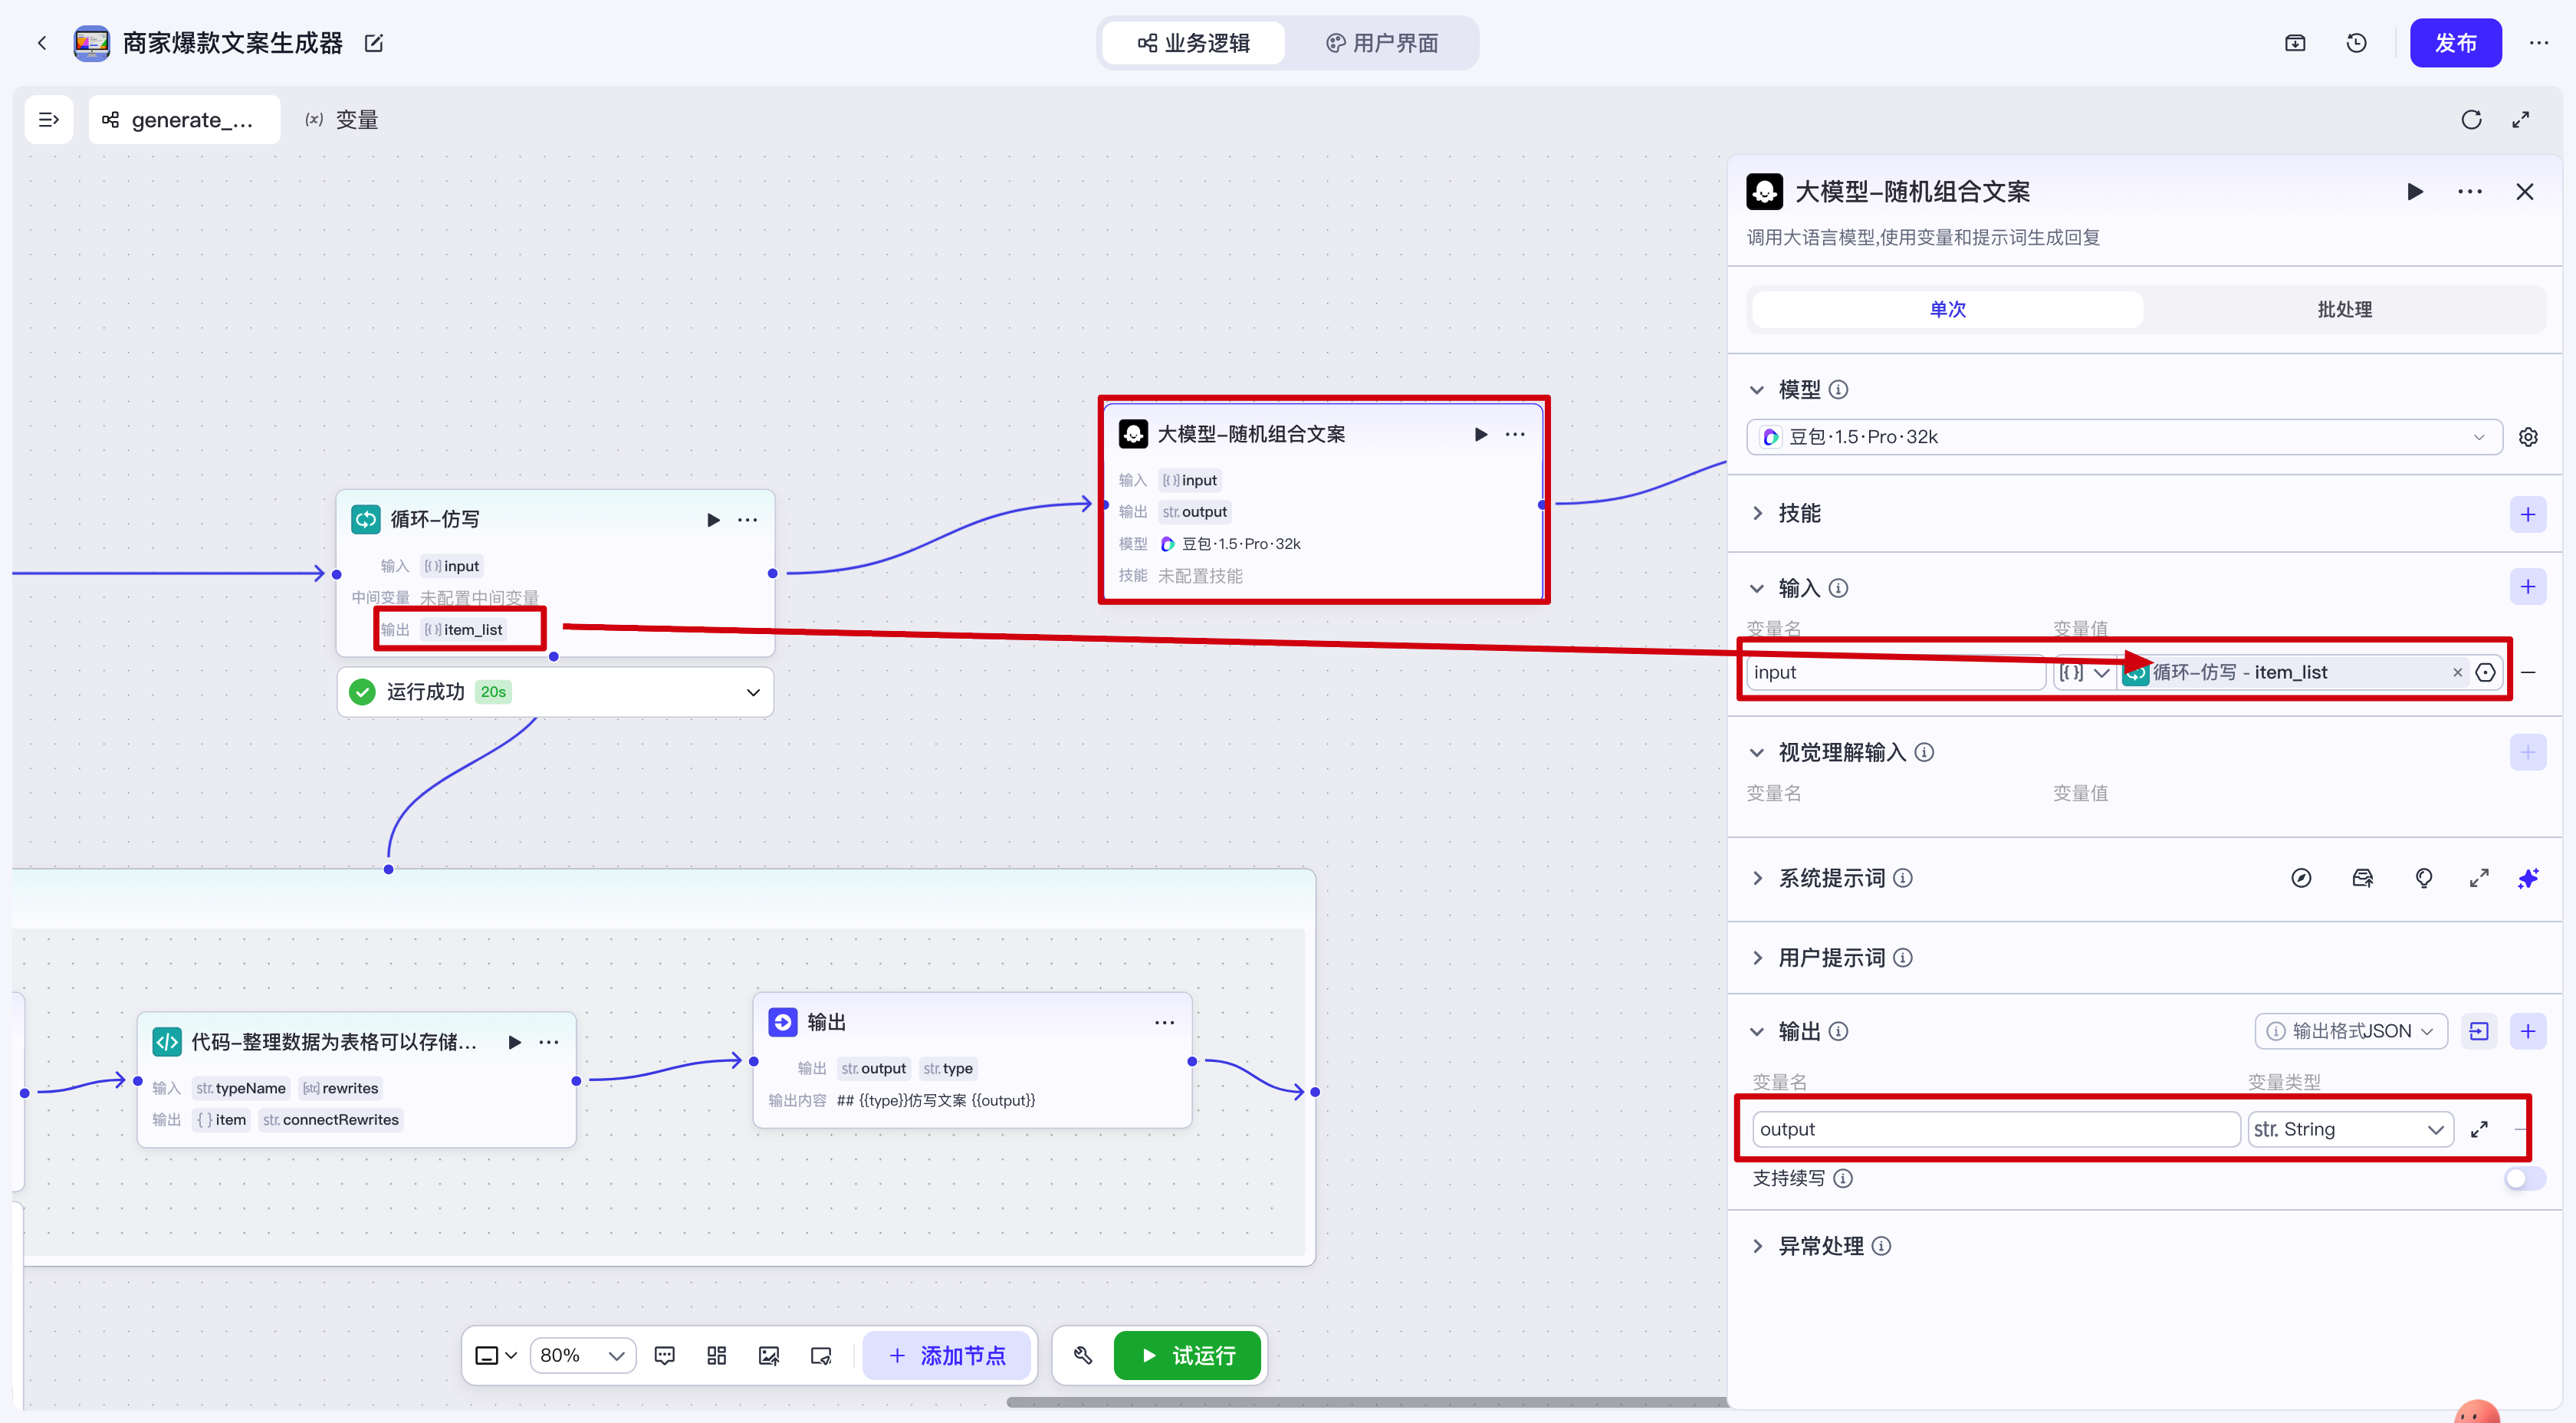Click the debug wrench icon beside 试运行
Screen dimensions: 2576x1423
click(1082, 1355)
